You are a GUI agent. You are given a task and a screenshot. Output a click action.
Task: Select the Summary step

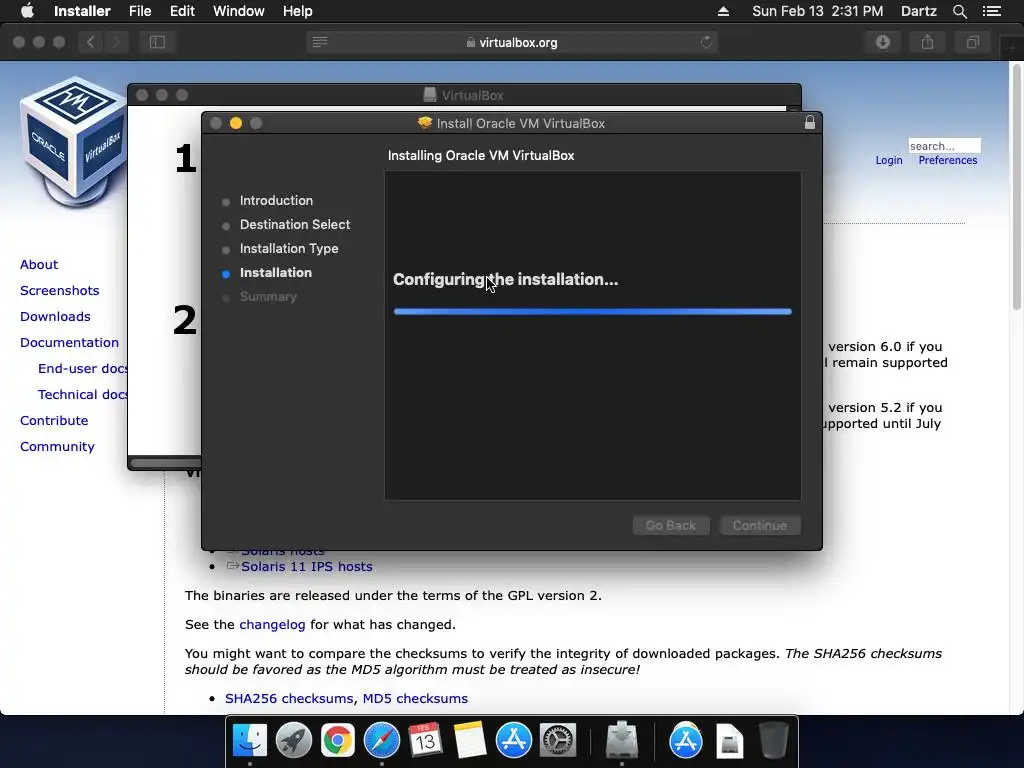(268, 296)
